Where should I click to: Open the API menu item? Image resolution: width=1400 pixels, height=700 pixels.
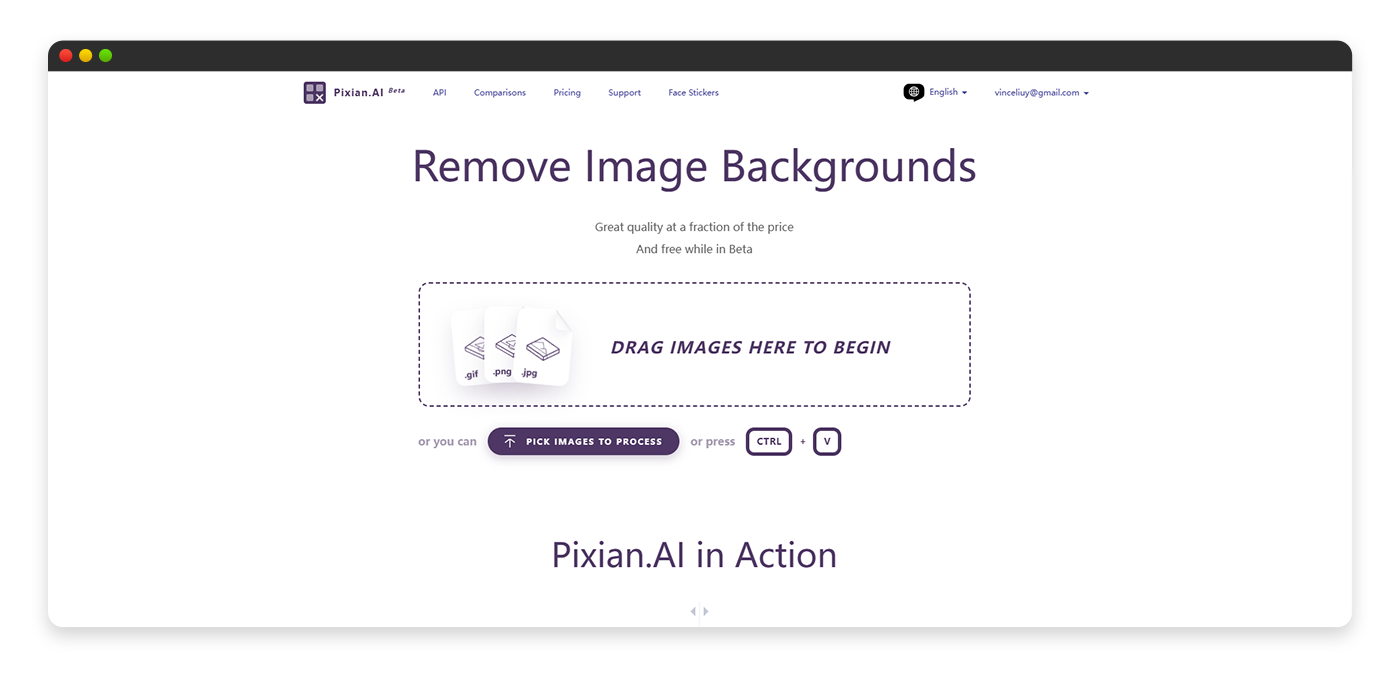tap(440, 93)
